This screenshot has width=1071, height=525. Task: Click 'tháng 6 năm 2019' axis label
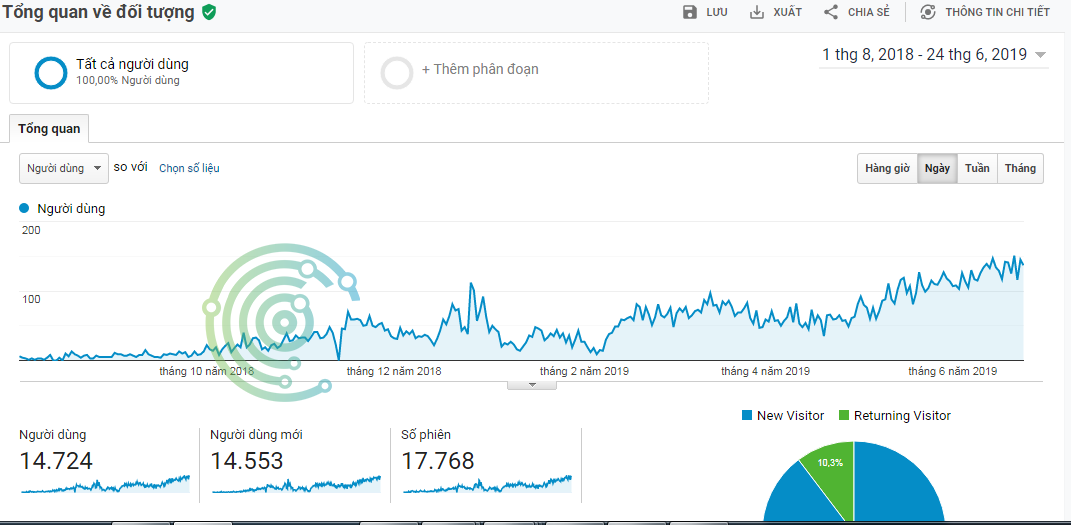pyautogui.click(x=953, y=371)
